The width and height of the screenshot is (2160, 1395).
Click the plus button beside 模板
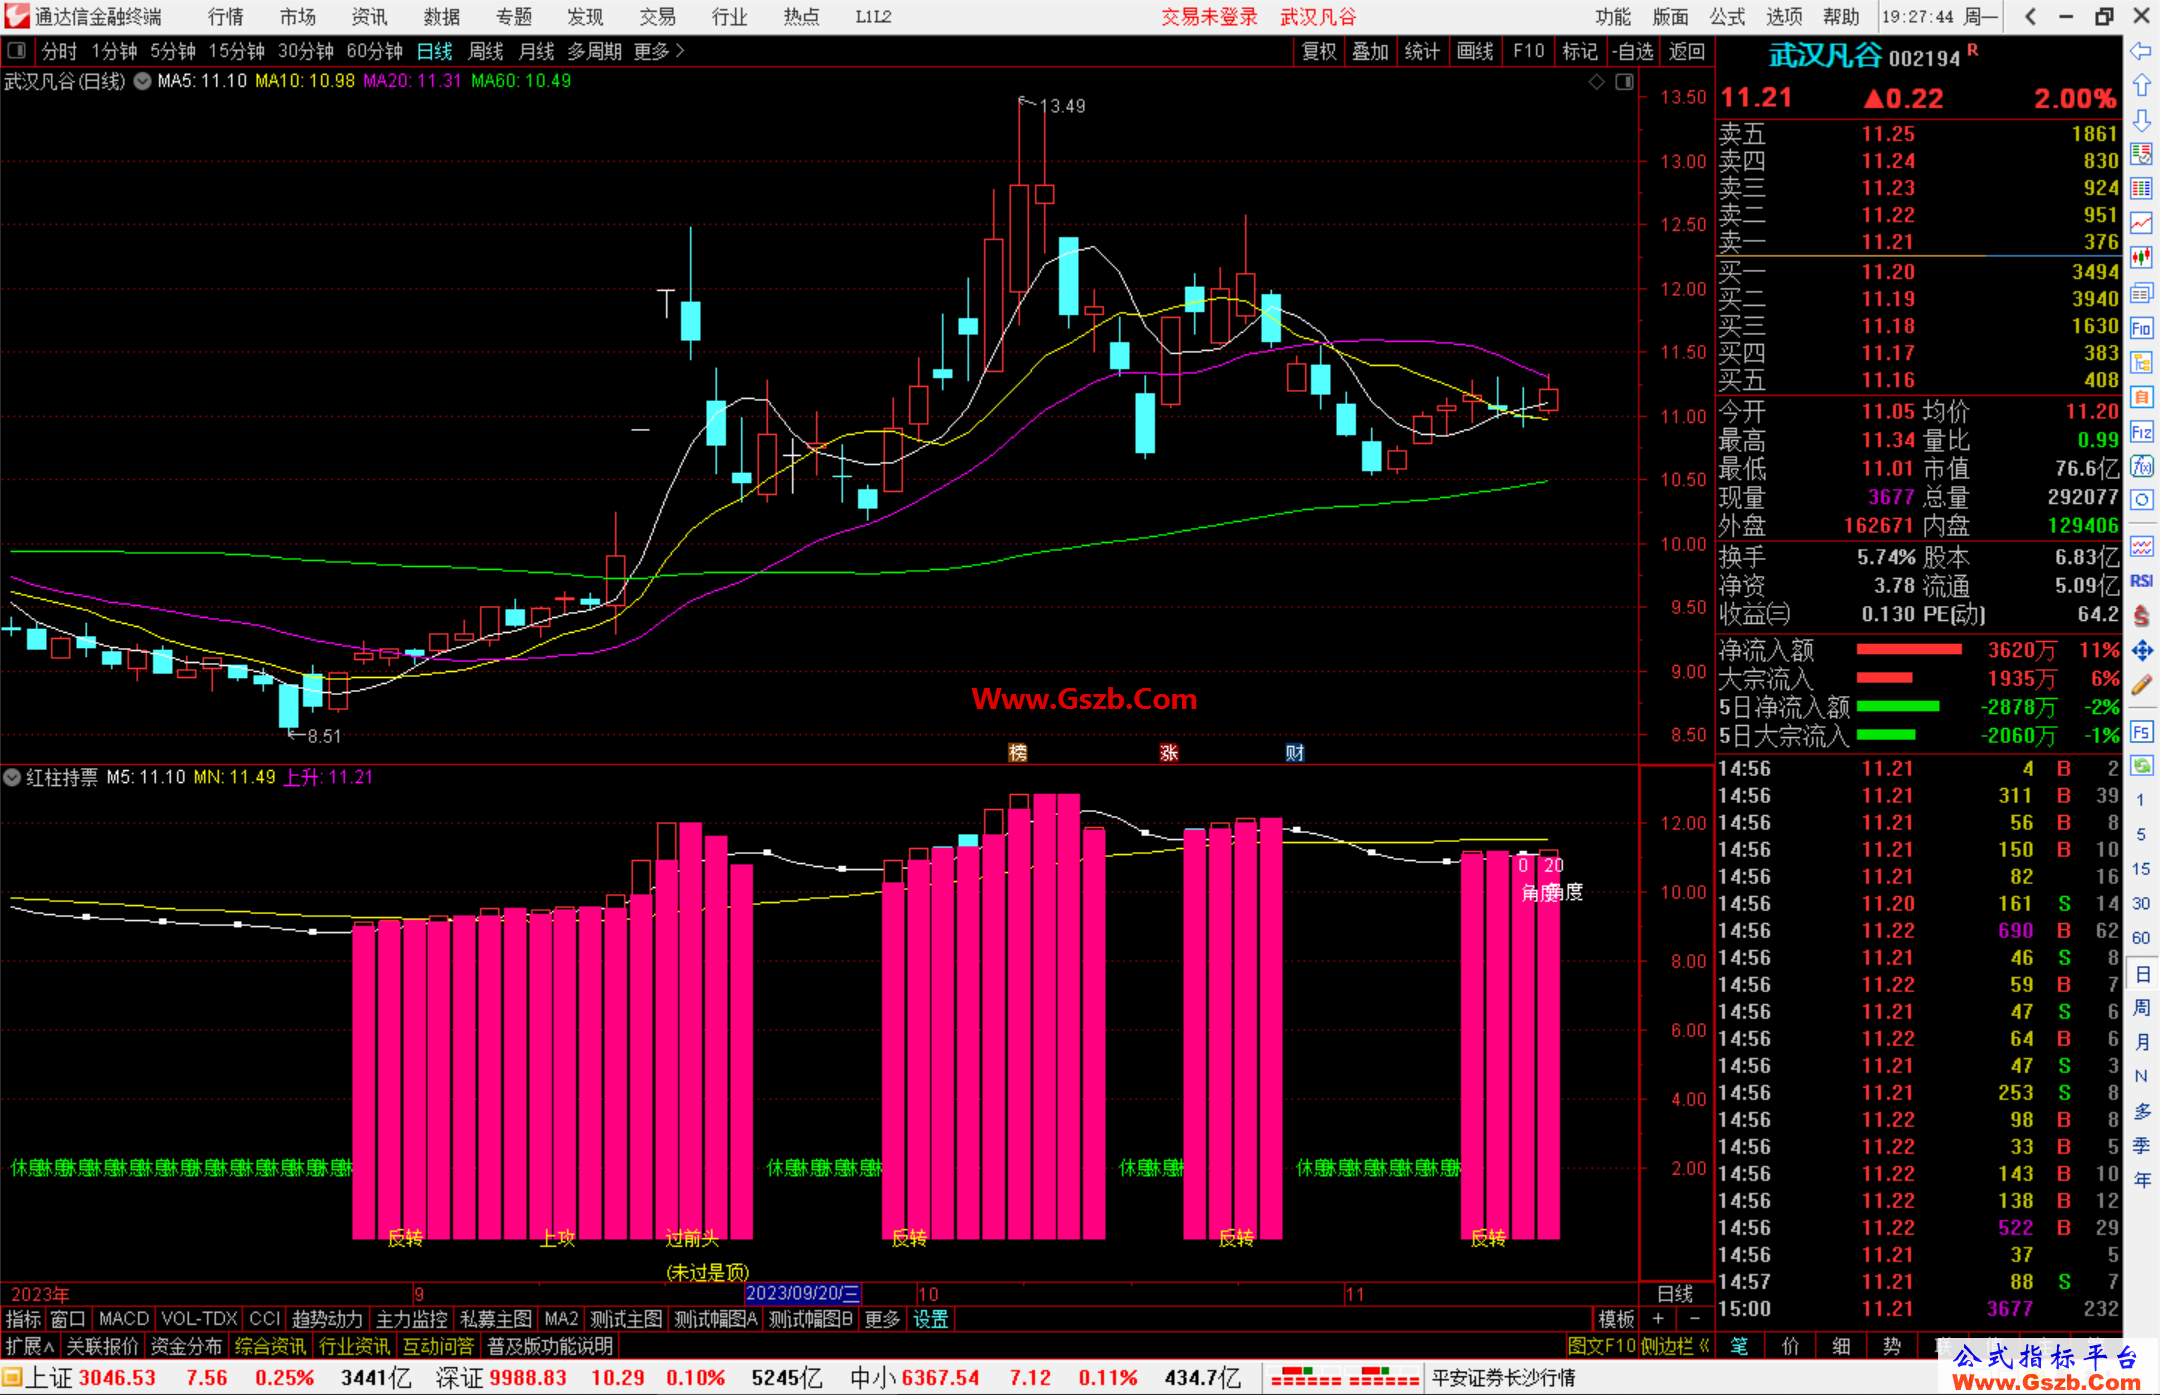pos(1658,1319)
